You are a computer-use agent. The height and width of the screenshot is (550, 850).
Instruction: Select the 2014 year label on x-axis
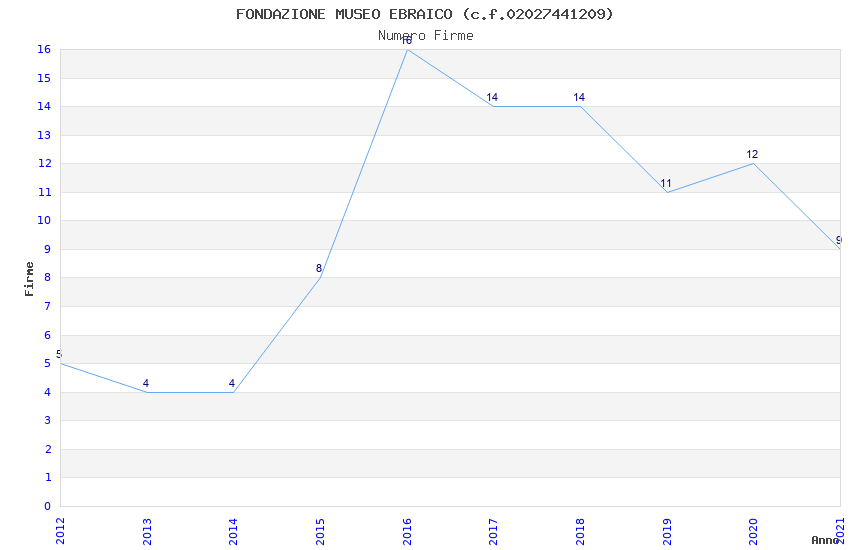(233, 531)
